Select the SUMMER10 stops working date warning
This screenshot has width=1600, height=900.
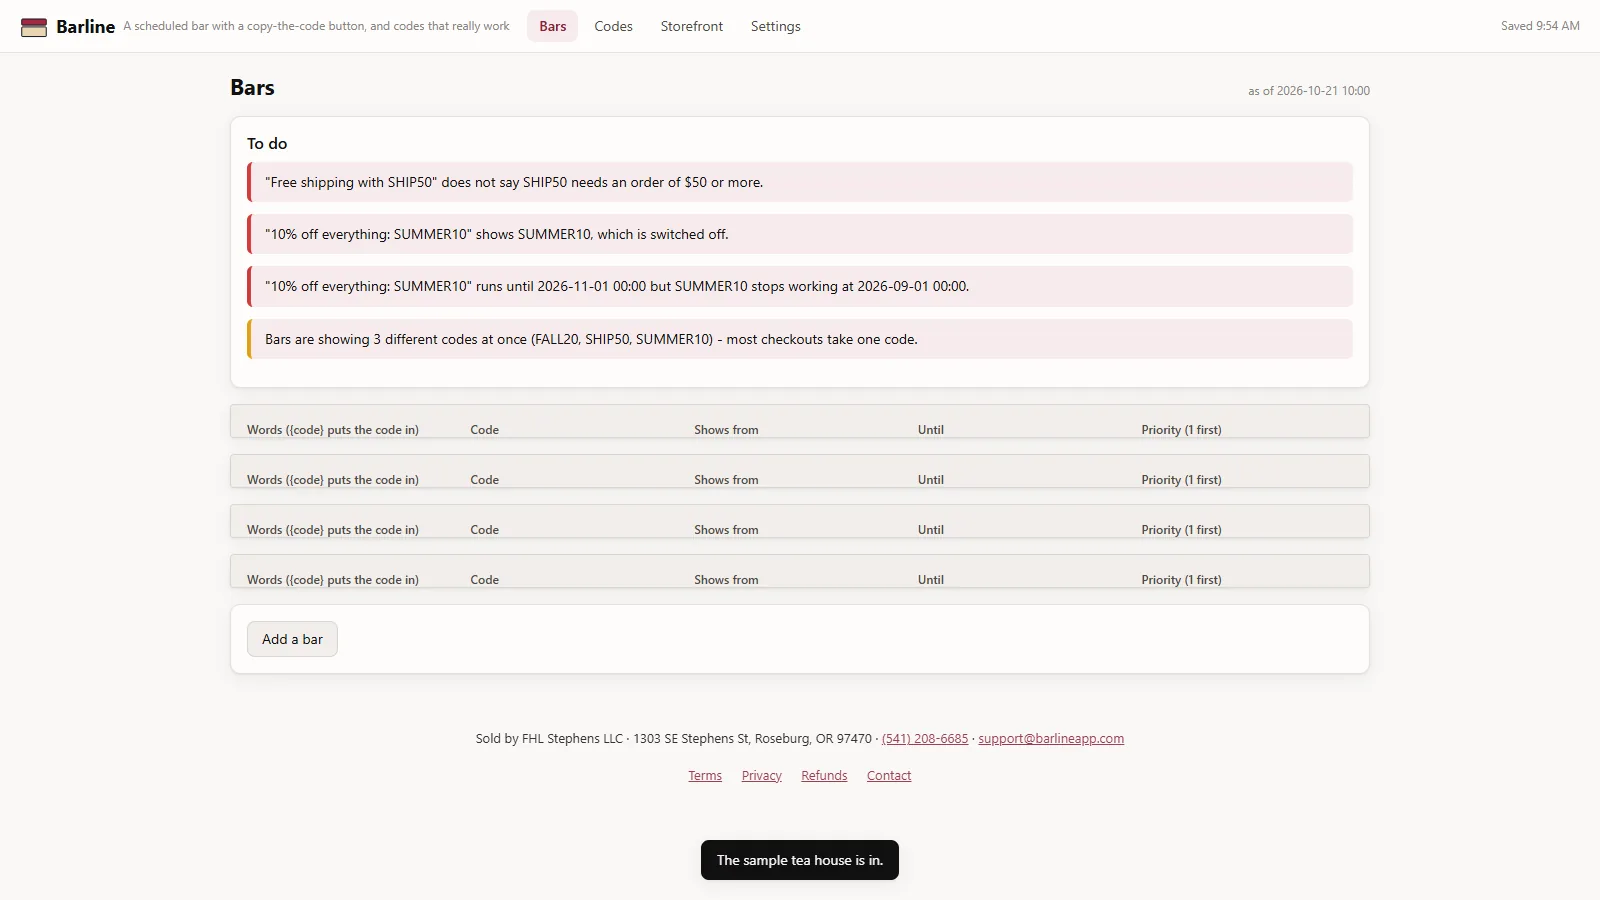(800, 286)
